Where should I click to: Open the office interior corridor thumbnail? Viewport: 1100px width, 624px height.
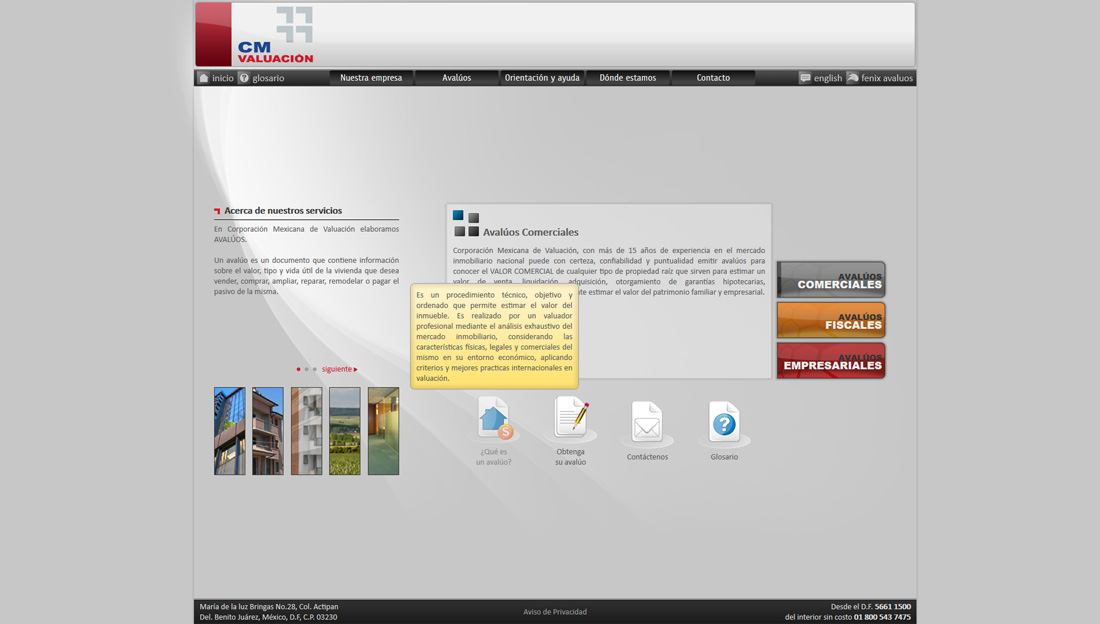pyautogui.click(x=383, y=431)
